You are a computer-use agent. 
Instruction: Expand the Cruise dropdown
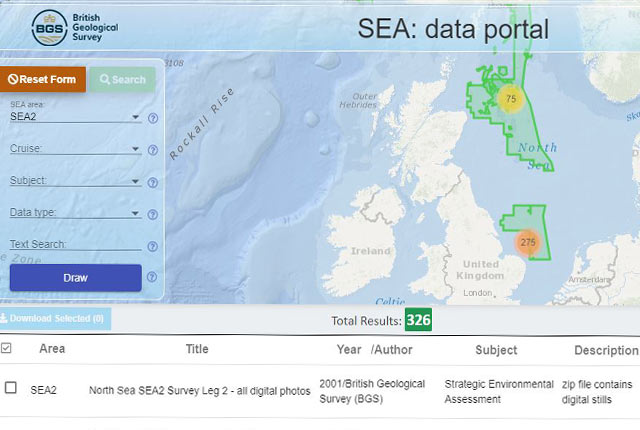pyautogui.click(x=76, y=149)
